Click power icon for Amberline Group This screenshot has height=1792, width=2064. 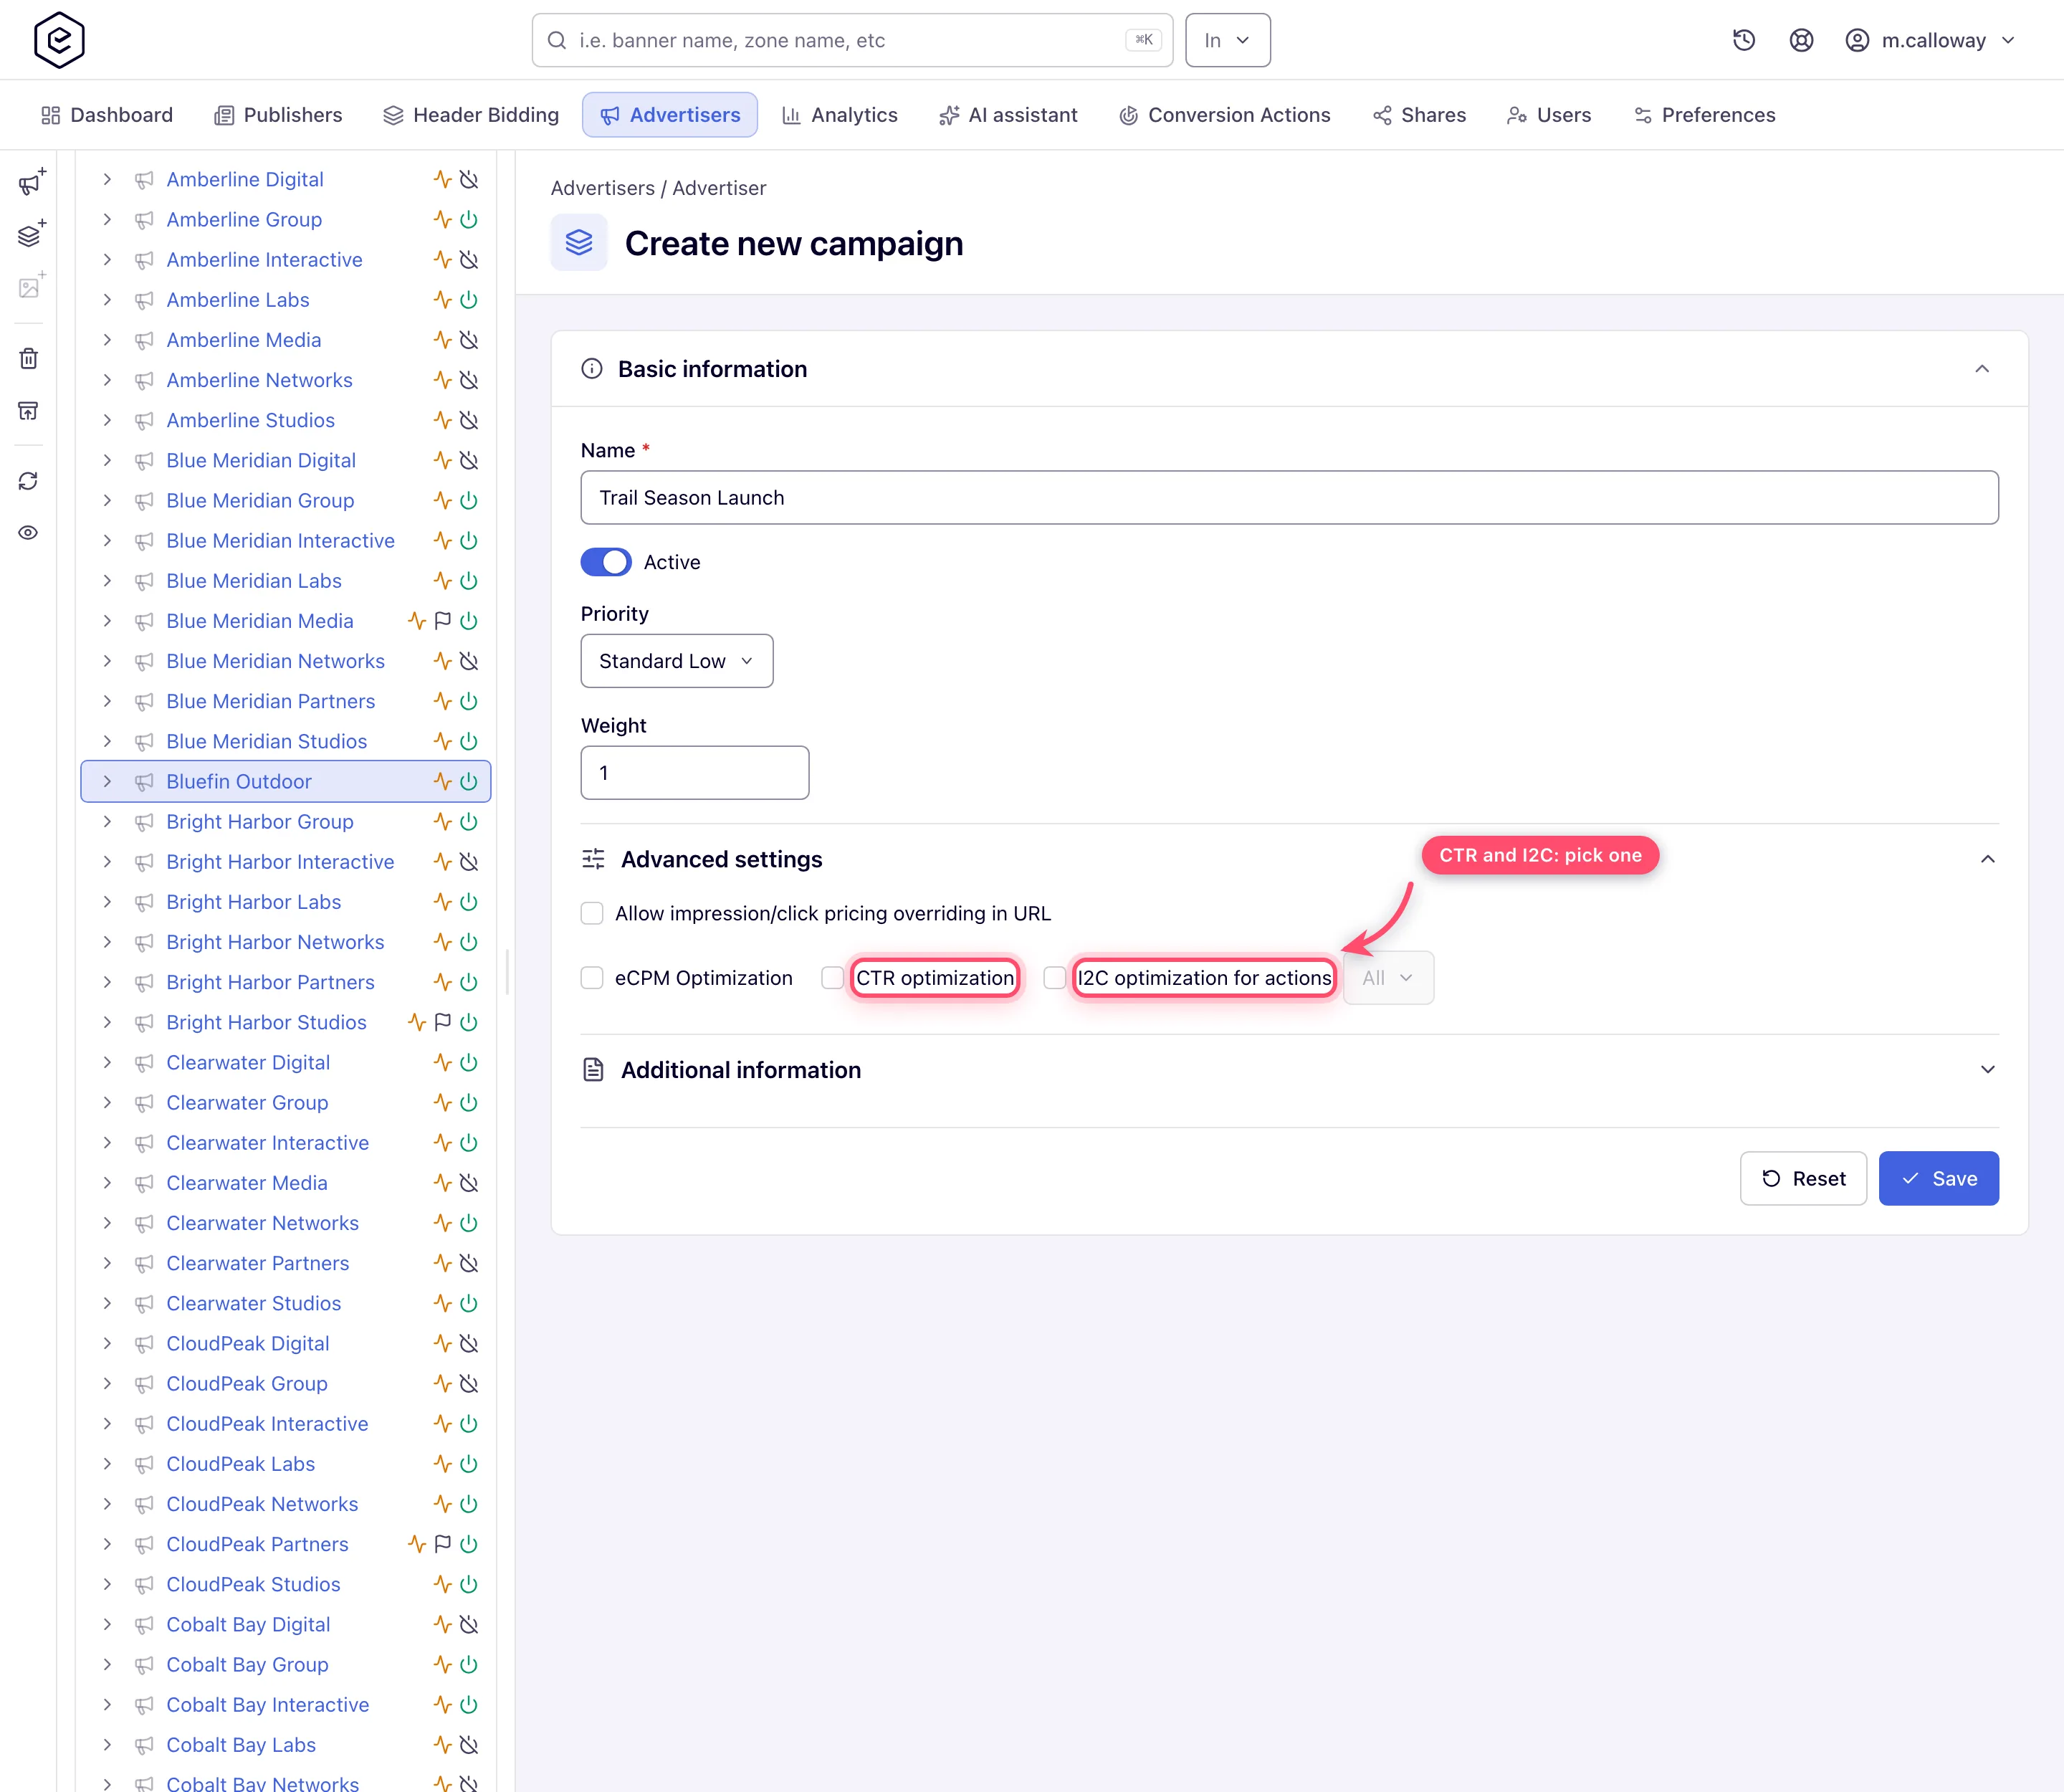click(x=469, y=219)
